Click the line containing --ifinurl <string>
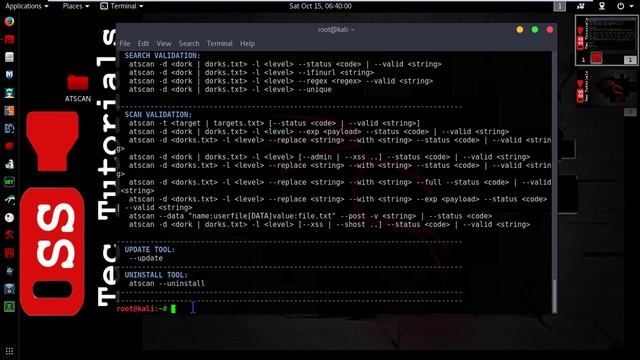The width and height of the screenshot is (640, 360). (x=251, y=73)
